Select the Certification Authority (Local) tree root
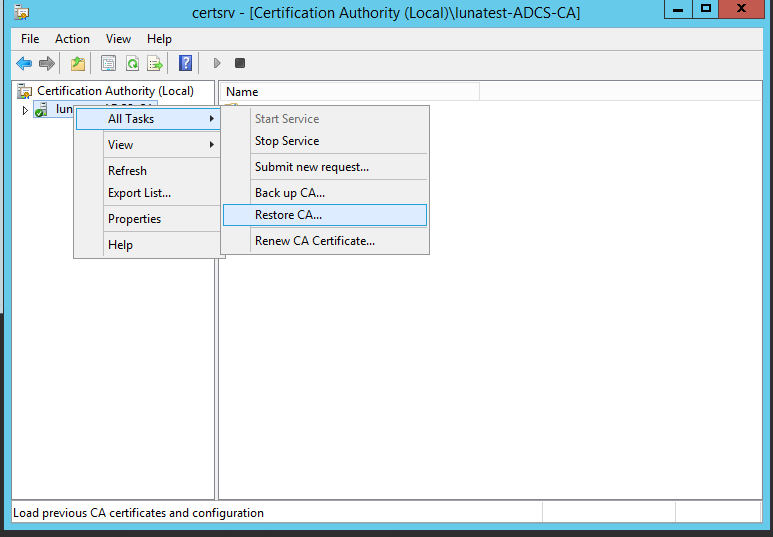 tap(115, 91)
